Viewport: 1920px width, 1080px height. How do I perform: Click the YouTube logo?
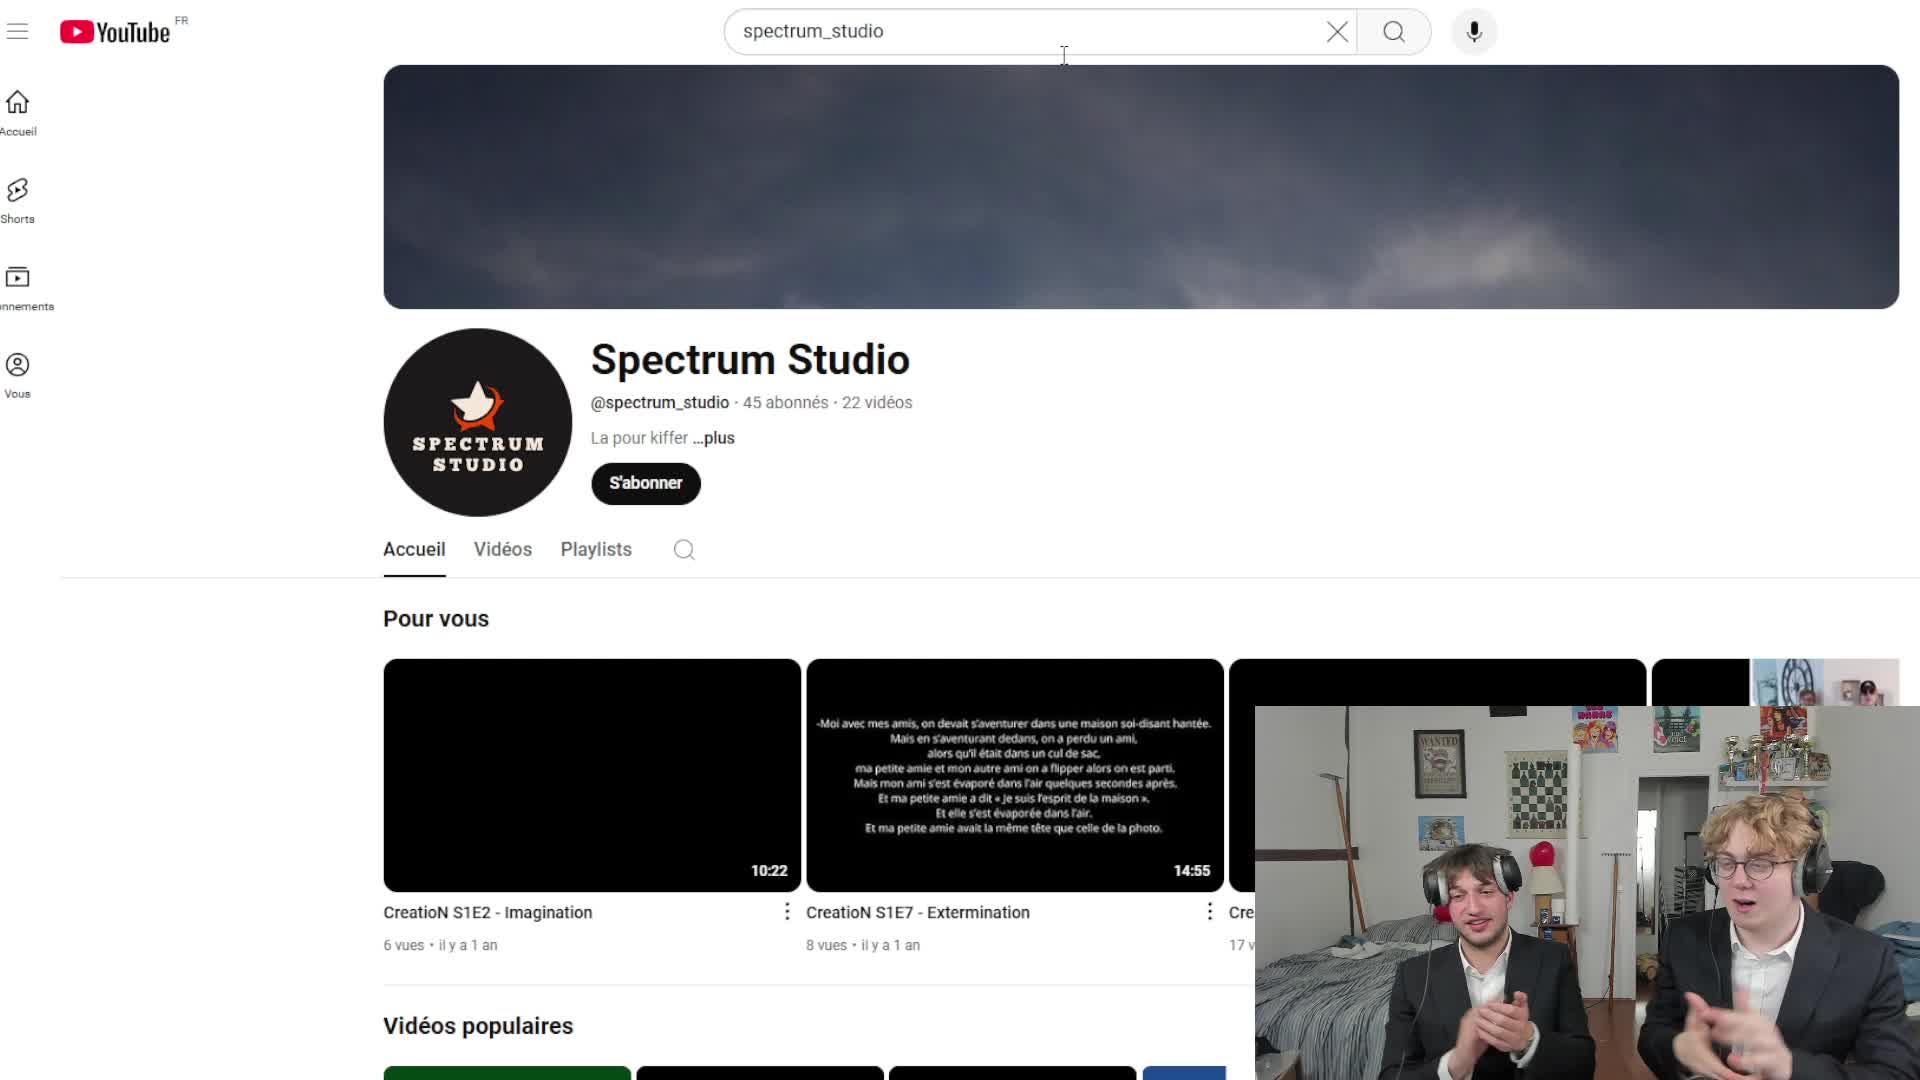[x=115, y=32]
